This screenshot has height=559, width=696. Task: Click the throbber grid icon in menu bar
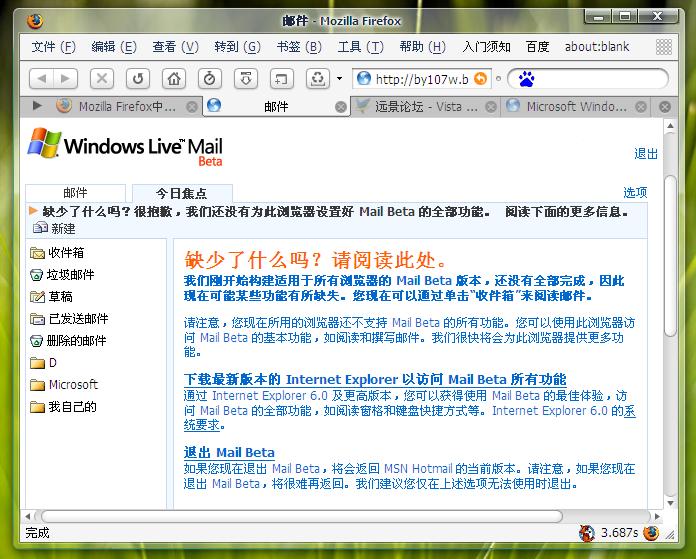664,47
